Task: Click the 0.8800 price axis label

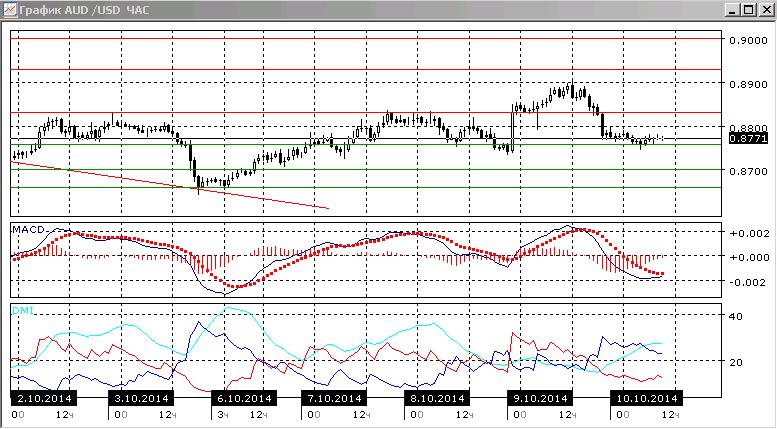Action: coord(749,128)
